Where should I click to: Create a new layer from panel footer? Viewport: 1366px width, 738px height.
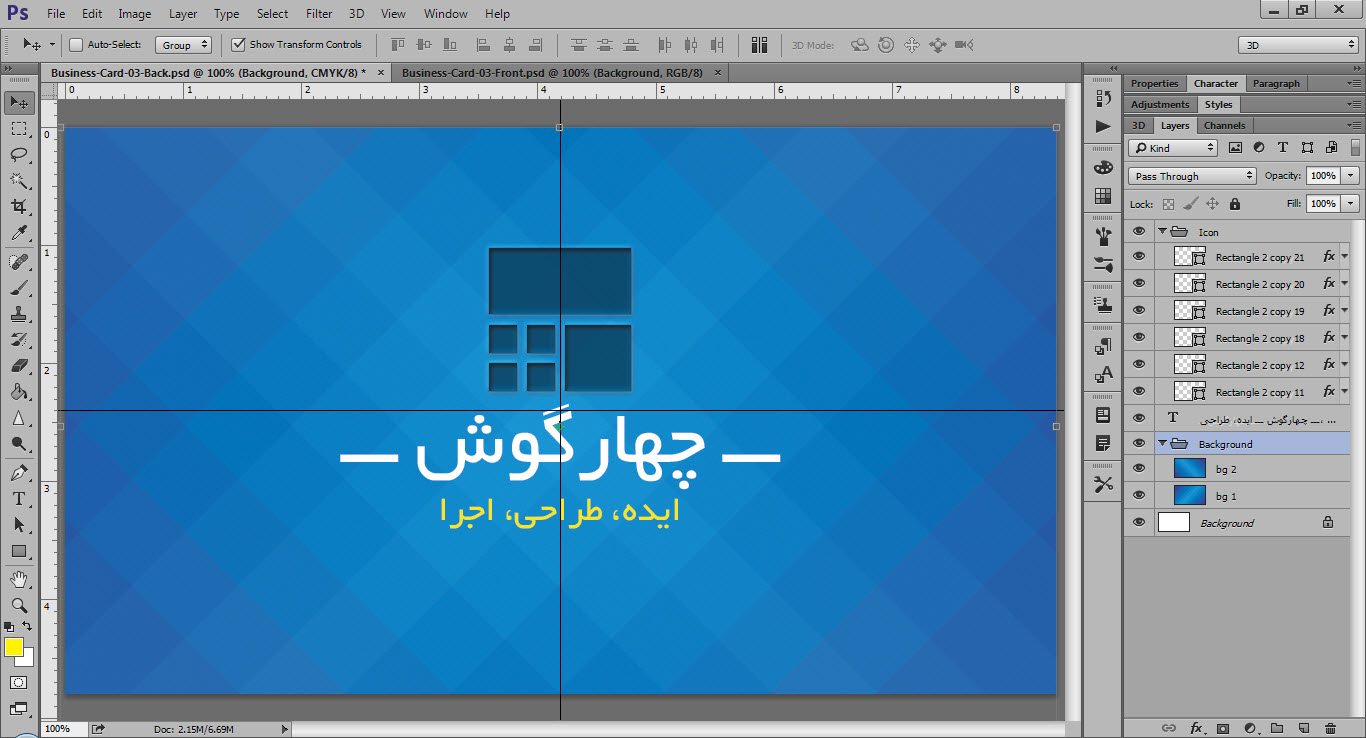click(1303, 728)
